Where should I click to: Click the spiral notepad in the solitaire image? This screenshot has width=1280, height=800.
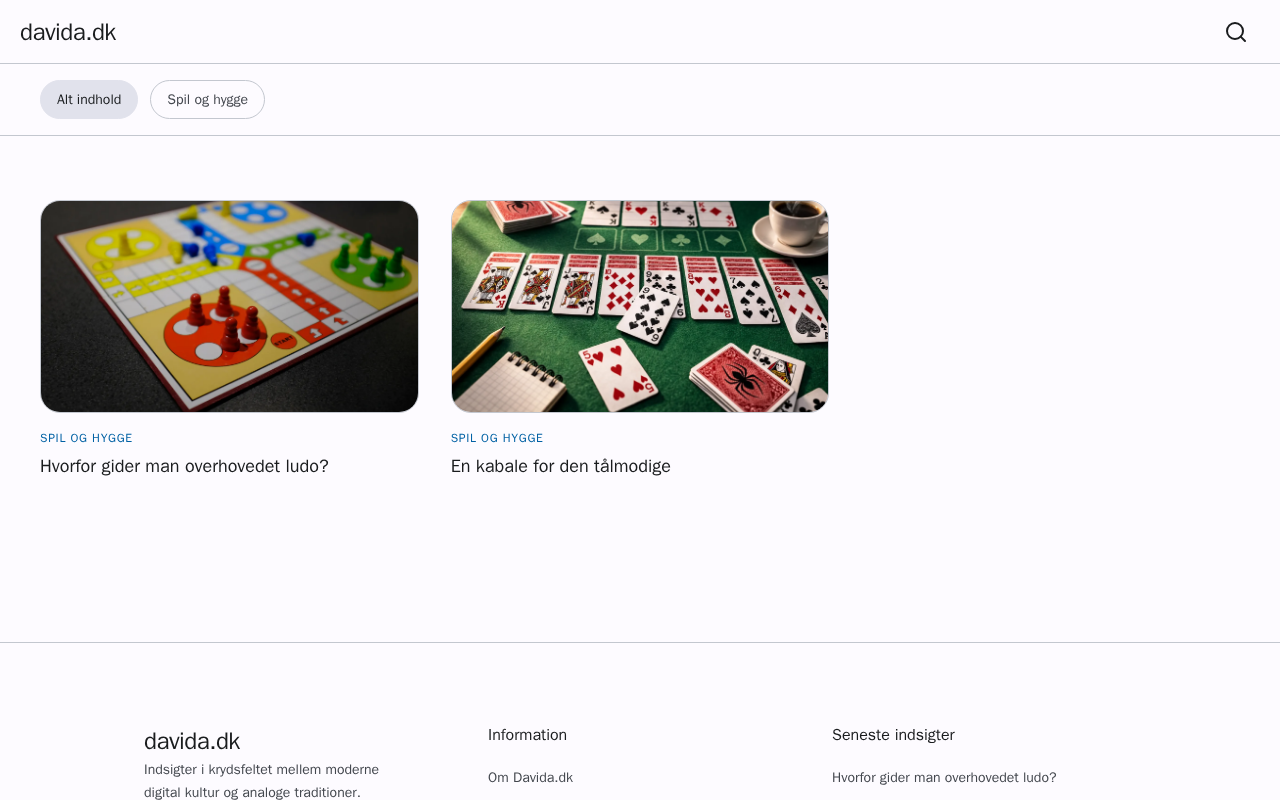508,379
